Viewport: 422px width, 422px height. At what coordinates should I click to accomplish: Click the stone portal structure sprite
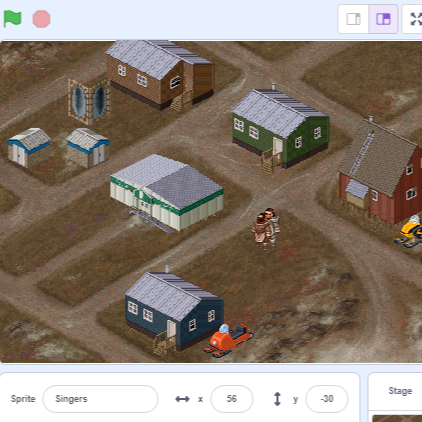[89, 101]
